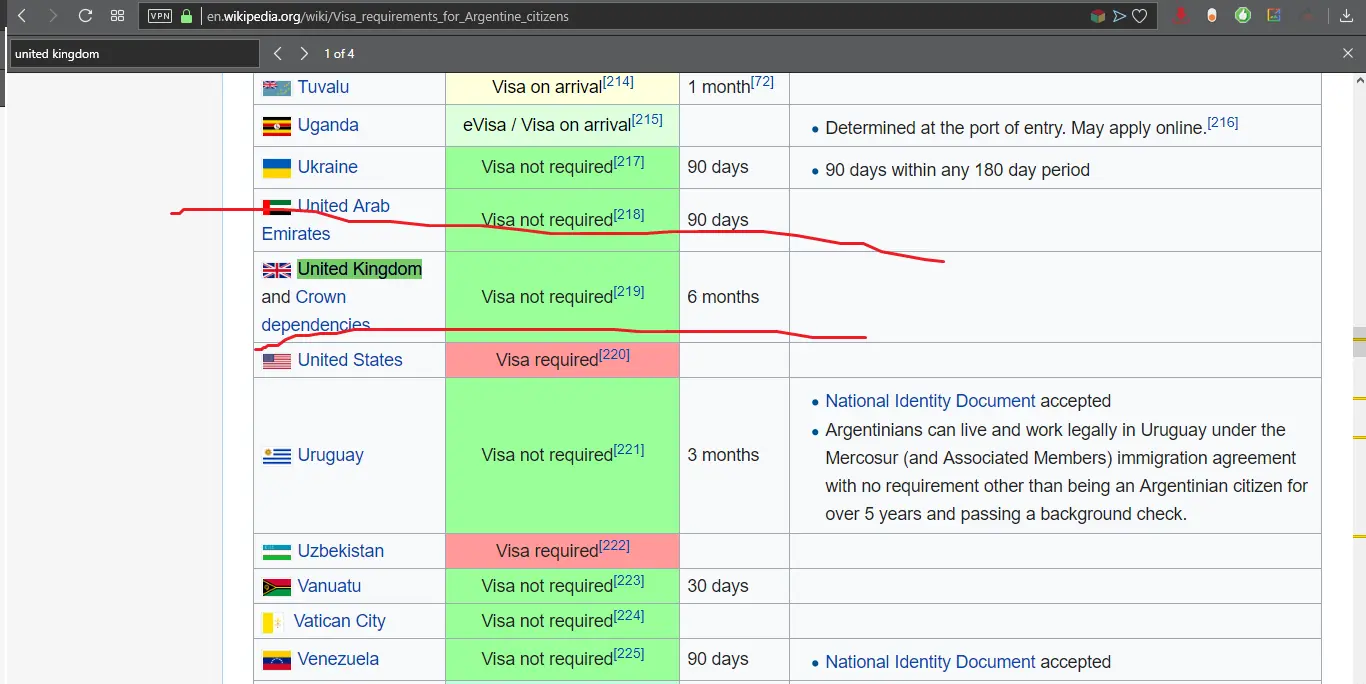This screenshot has width=1366, height=684.
Task: Open reference [222] for Uzbekistan
Action: pos(614,546)
